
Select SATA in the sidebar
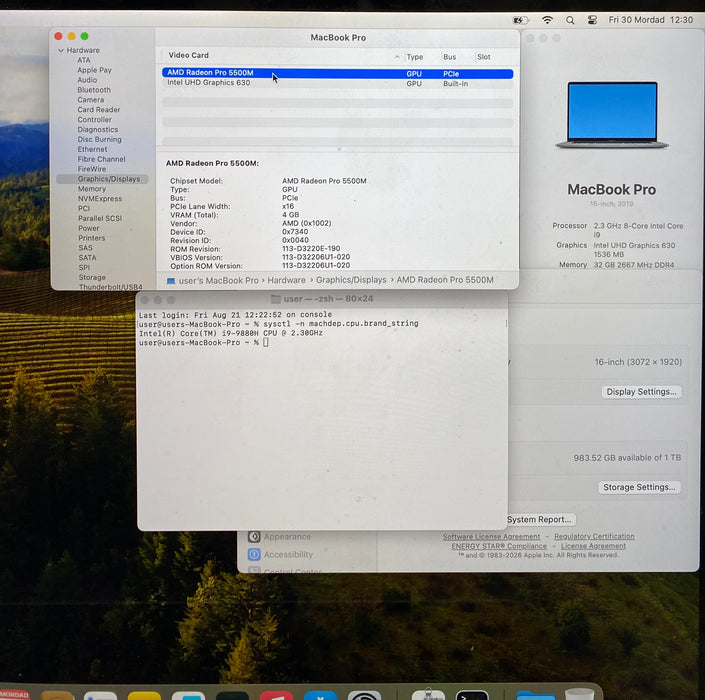pyautogui.click(x=87, y=258)
